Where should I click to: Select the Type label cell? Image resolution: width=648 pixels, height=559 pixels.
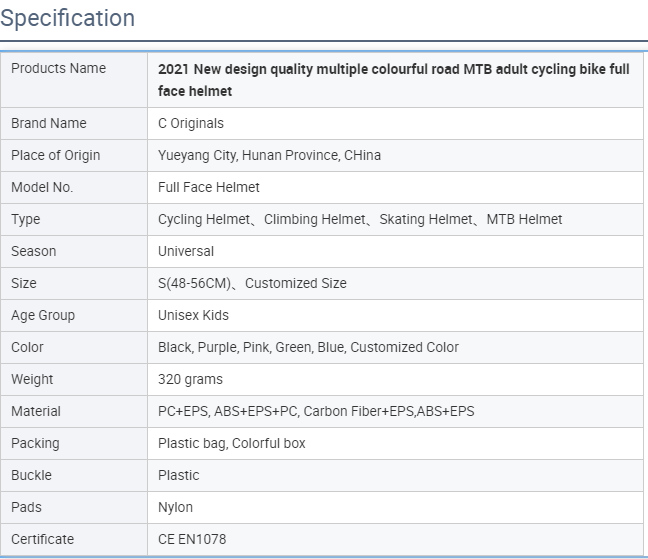click(x=74, y=219)
